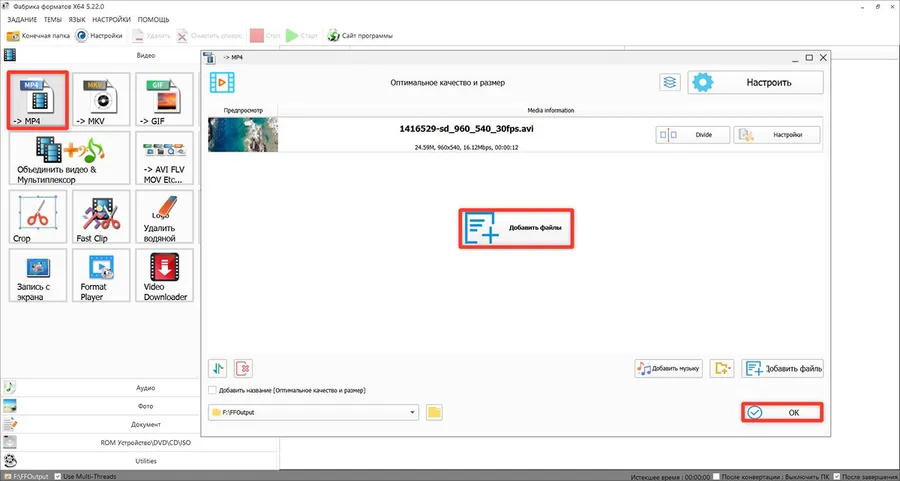Image resolution: width=900 pixels, height=481 pixels.
Task: Open the -> AVI FLV MOV Etc tool
Action: (164, 158)
